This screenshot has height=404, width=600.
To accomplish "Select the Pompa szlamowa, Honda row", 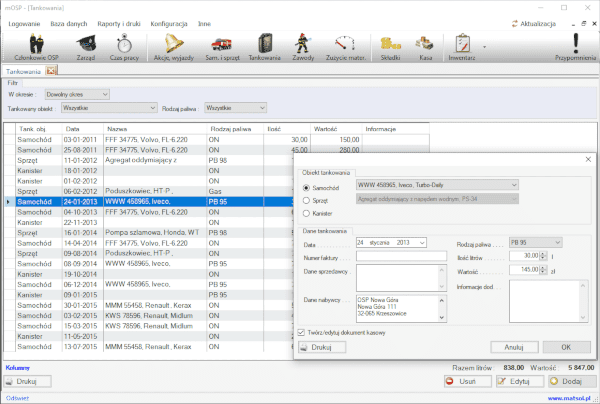I will pos(149,233).
